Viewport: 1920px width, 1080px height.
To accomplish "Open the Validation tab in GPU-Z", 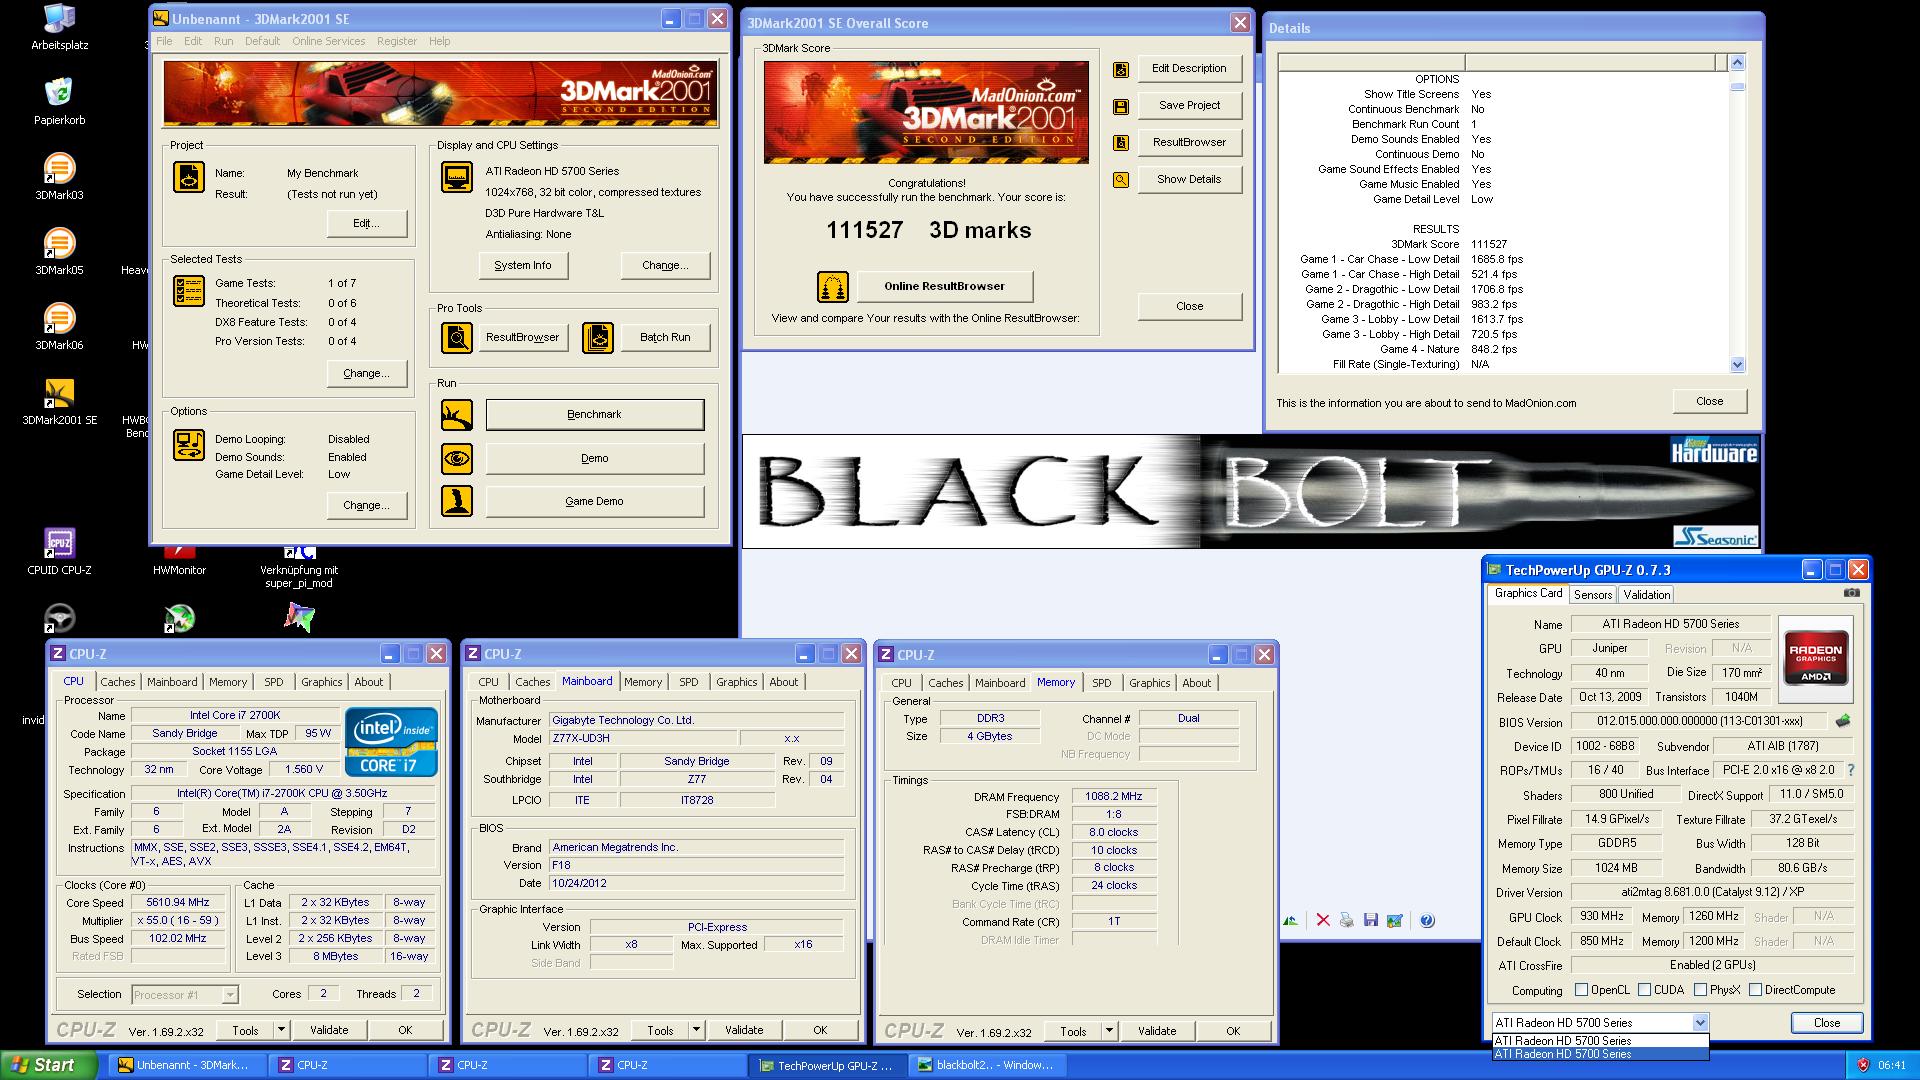I will pyautogui.click(x=1646, y=594).
